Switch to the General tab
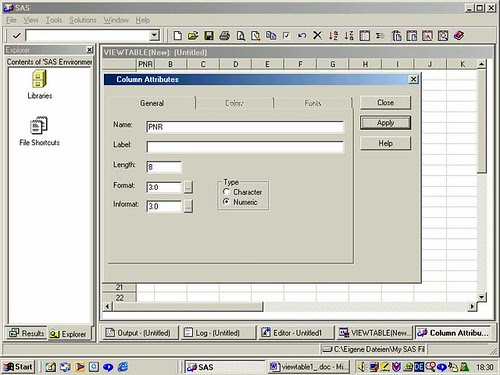 click(152, 103)
